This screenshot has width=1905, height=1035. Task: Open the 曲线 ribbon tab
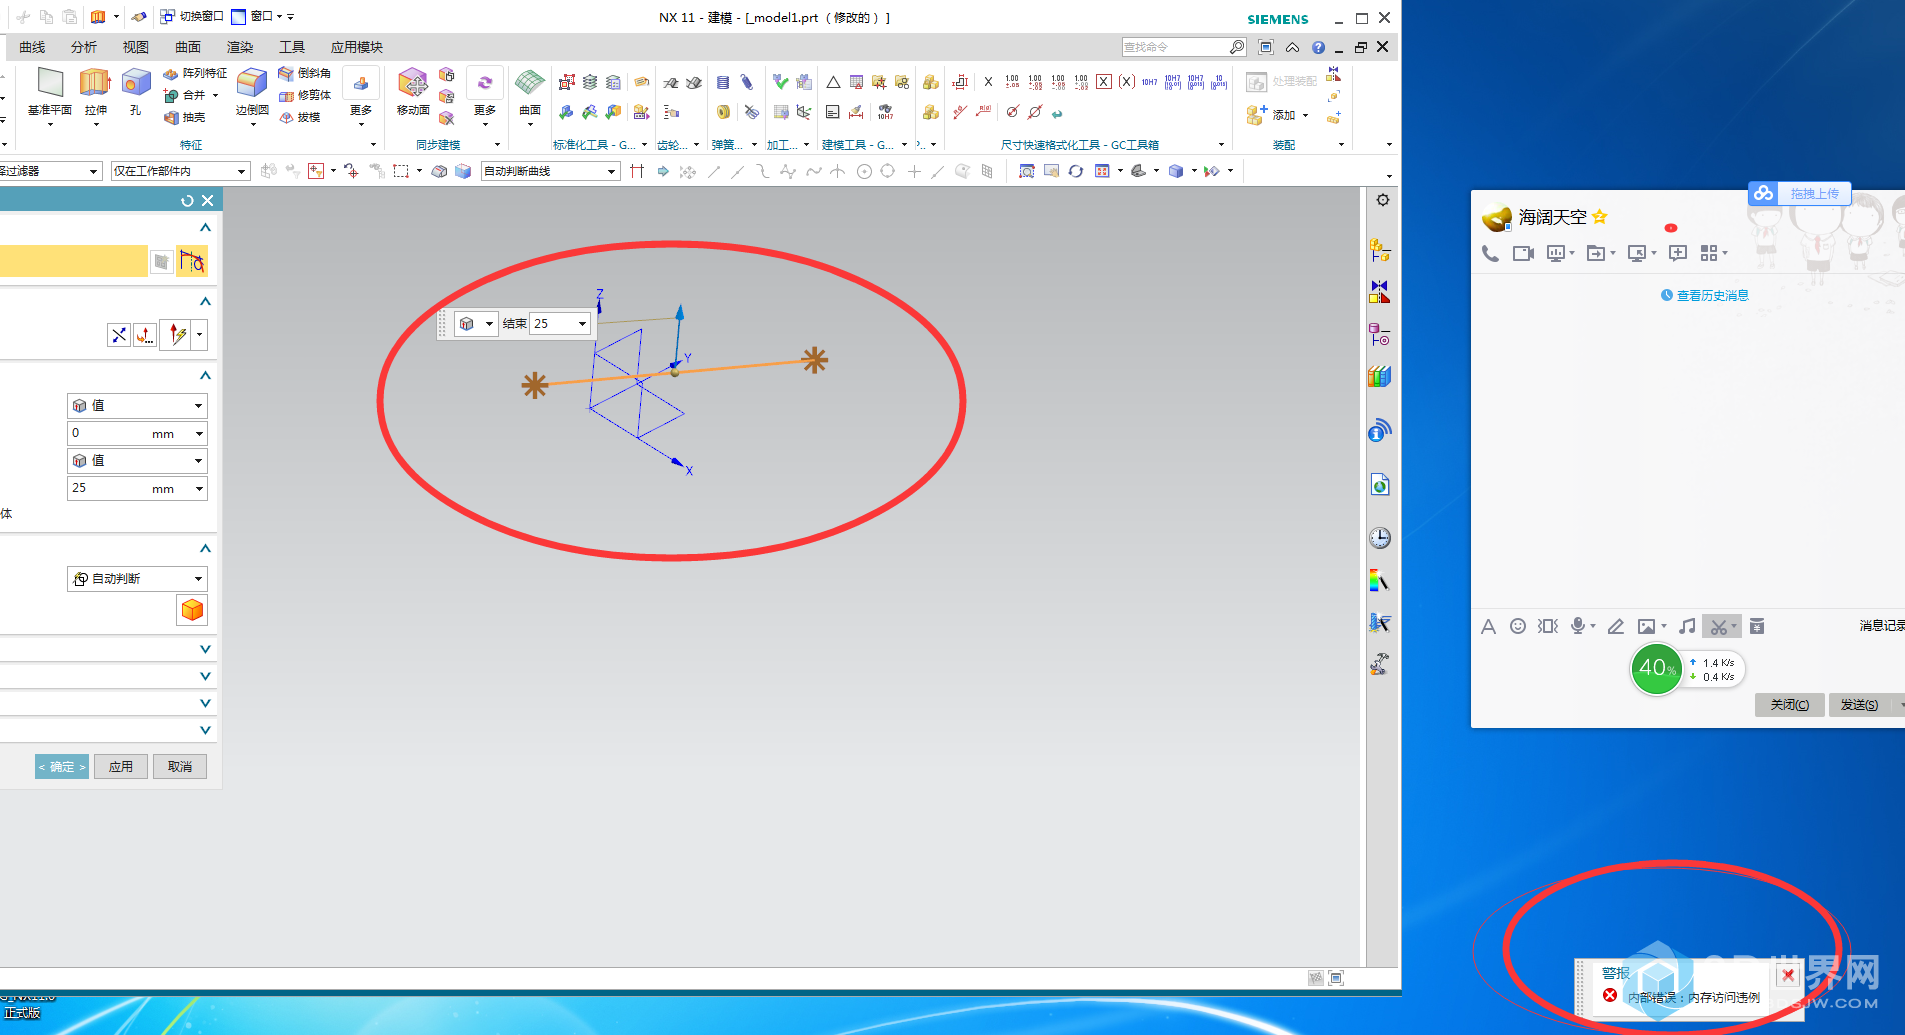pyautogui.click(x=32, y=47)
